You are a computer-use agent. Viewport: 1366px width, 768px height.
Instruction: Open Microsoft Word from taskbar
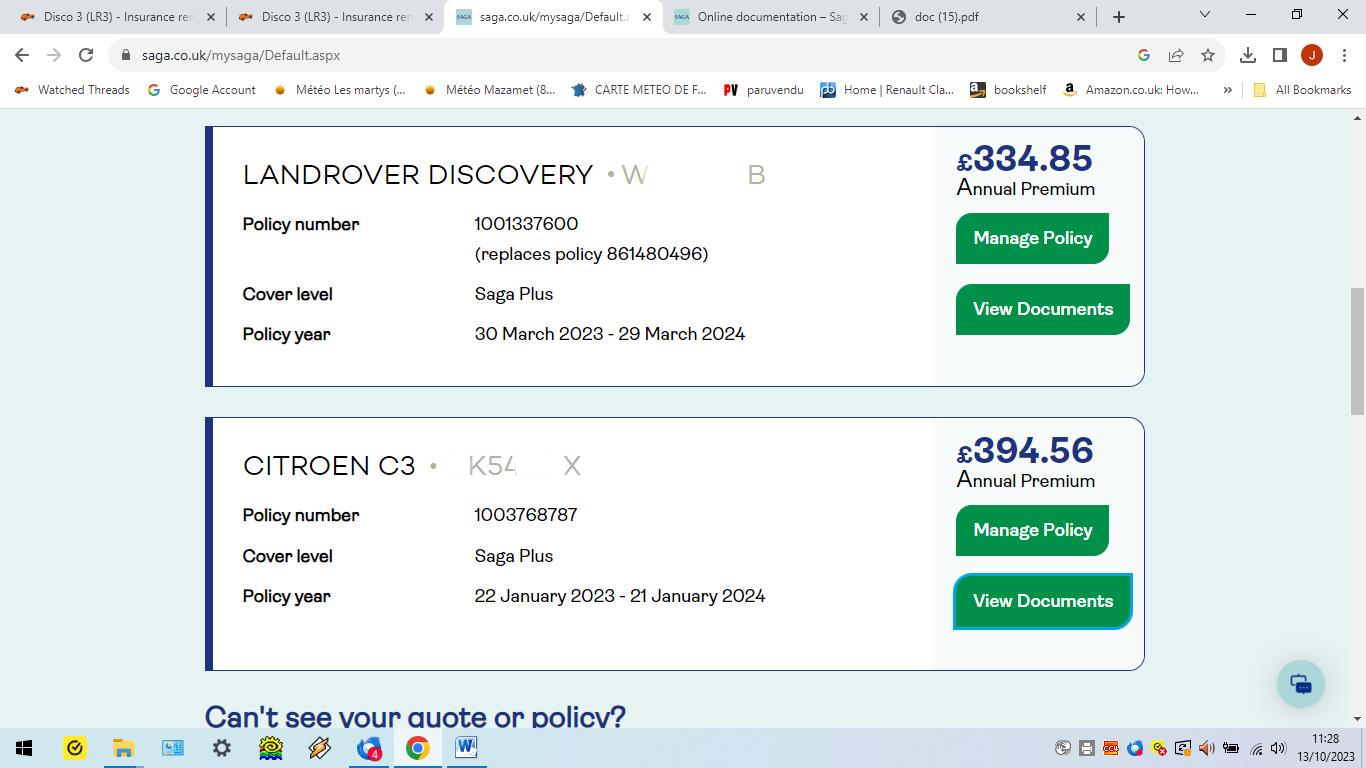[x=467, y=748]
